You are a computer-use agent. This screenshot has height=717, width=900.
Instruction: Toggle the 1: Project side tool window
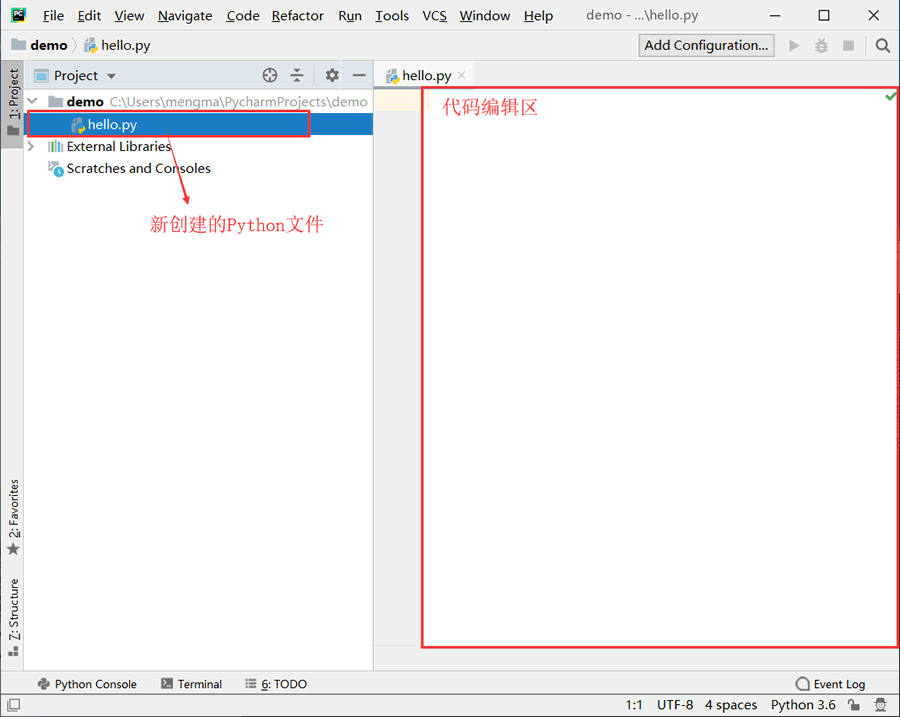coord(13,102)
